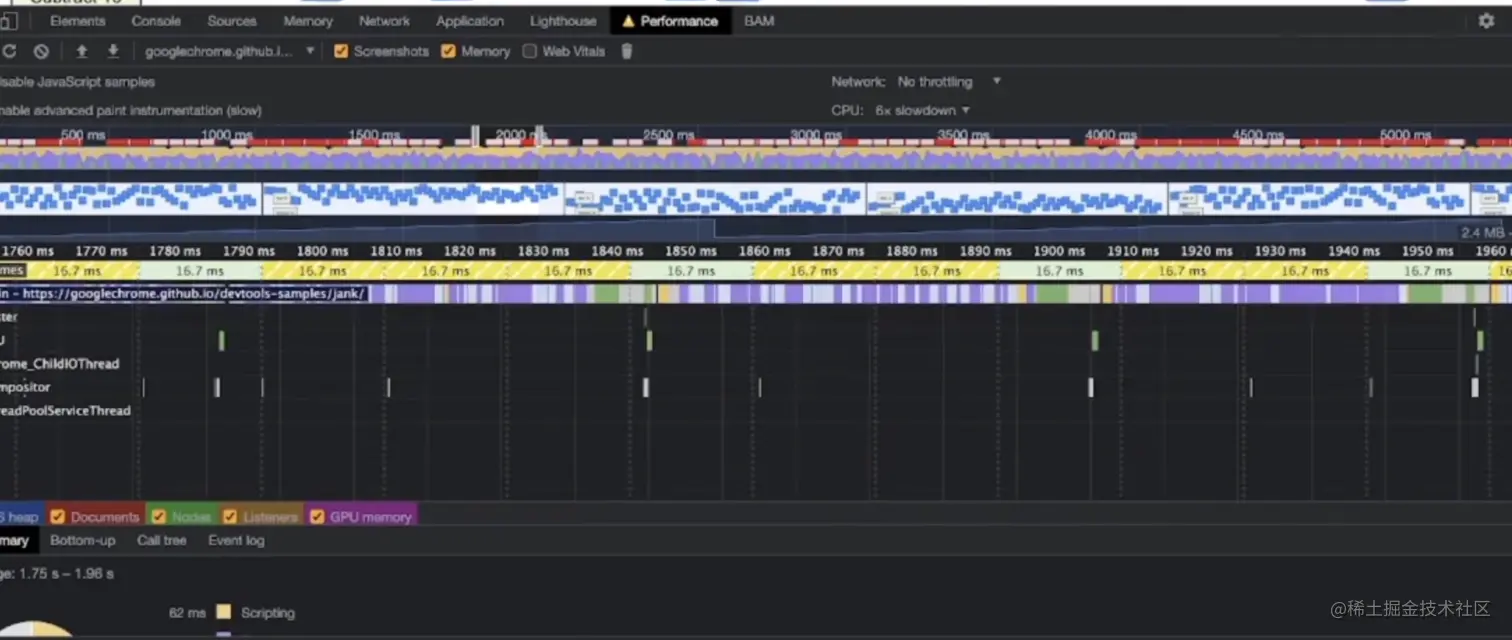This screenshot has height=640, width=1512.
Task: Save the profile with the download arrow
Action: (x=113, y=51)
